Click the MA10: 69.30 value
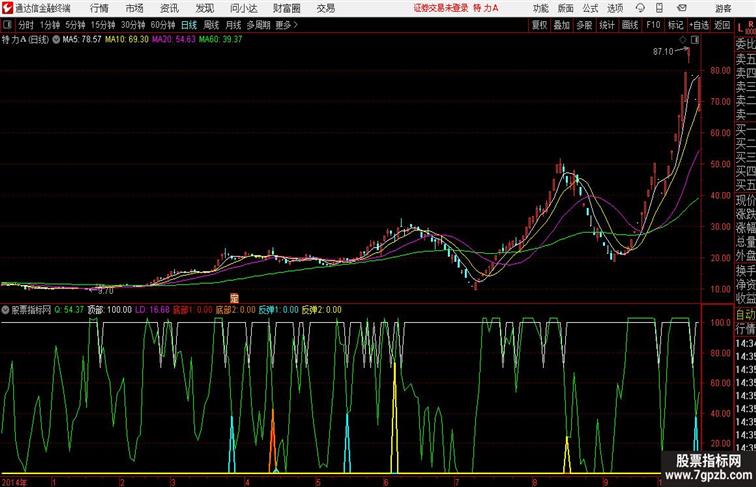The width and height of the screenshot is (756, 487). 127,40
